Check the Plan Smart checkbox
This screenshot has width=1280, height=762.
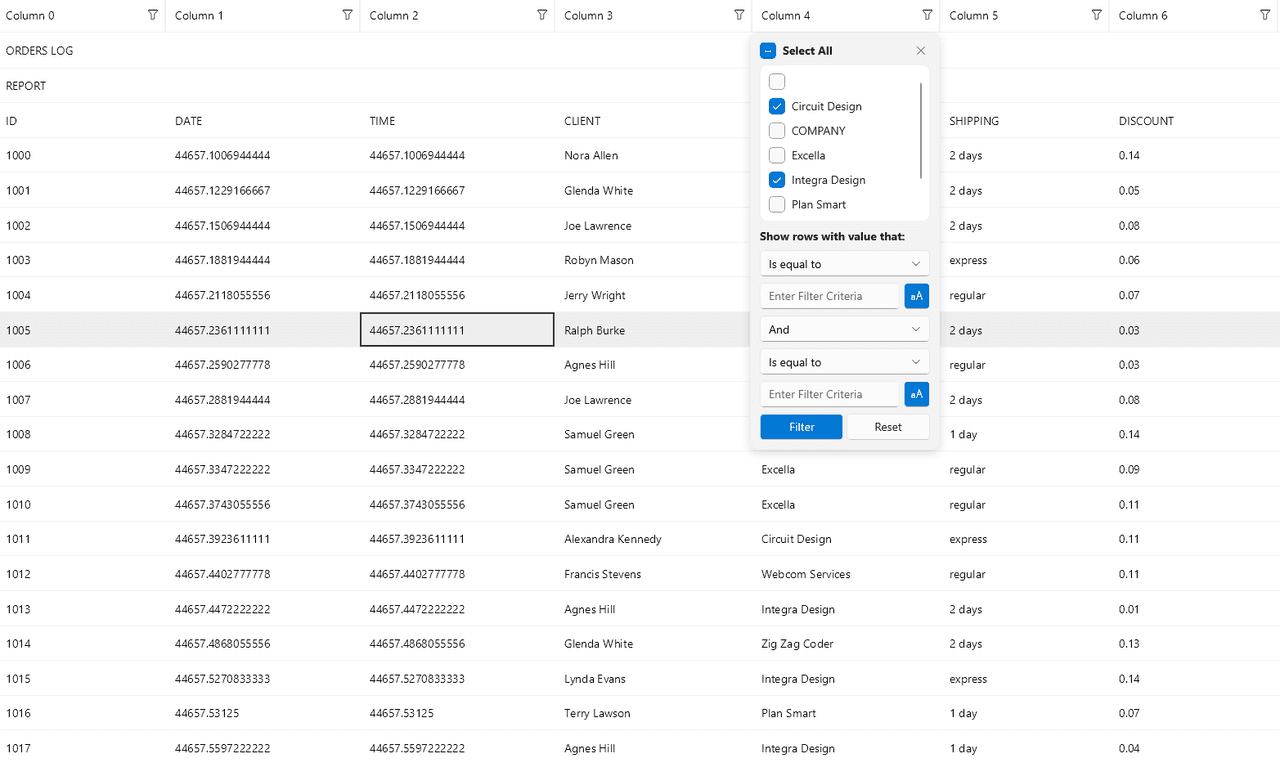777,204
